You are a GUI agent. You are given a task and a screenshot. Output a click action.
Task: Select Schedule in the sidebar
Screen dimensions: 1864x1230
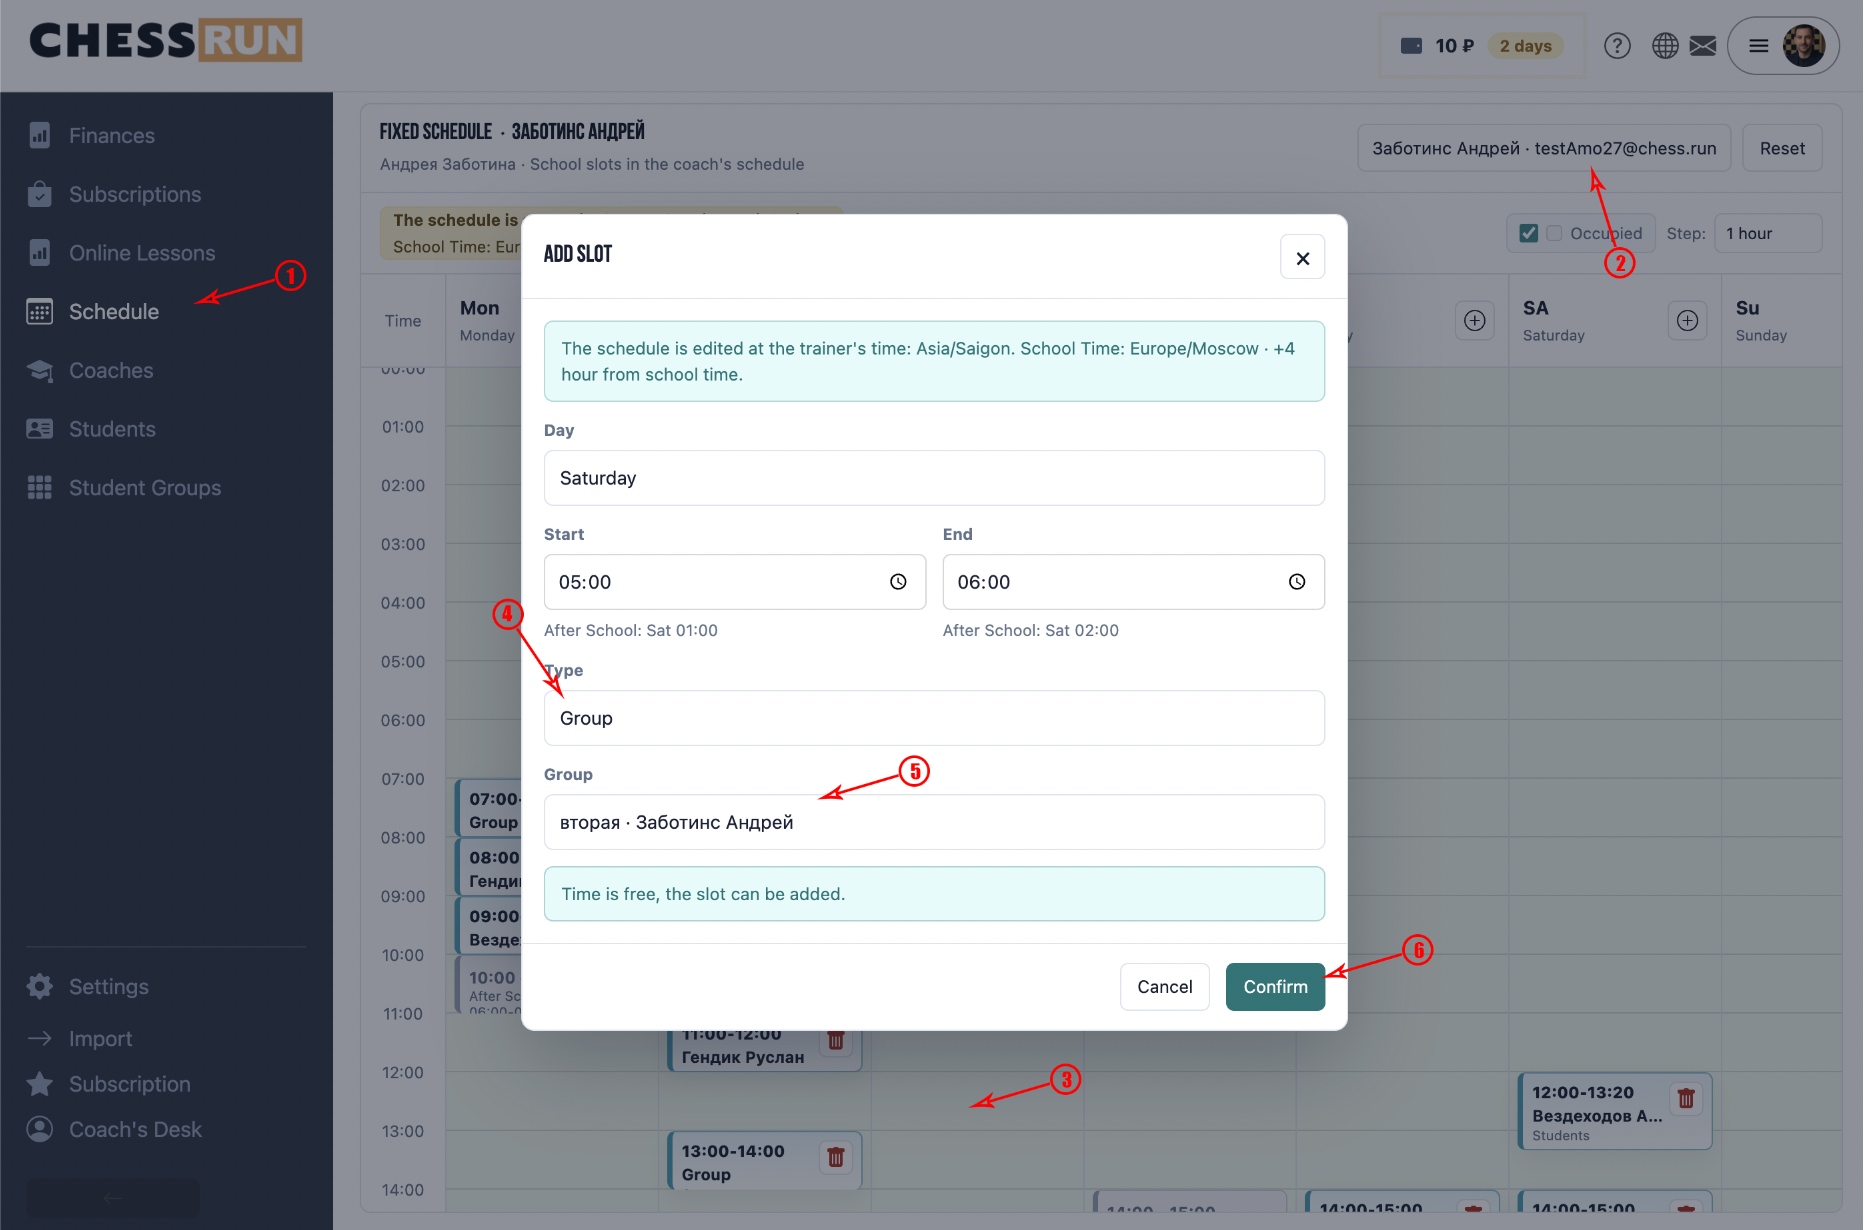coord(113,312)
